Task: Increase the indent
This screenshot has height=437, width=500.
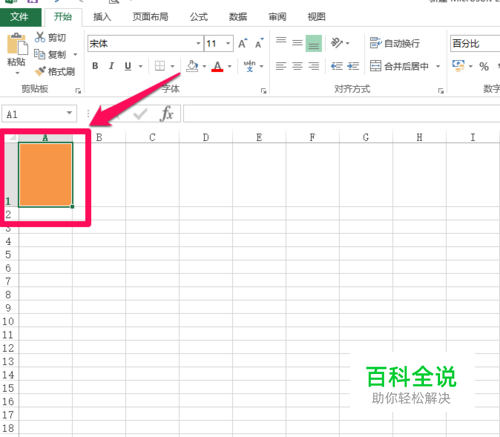Action: 353,66
